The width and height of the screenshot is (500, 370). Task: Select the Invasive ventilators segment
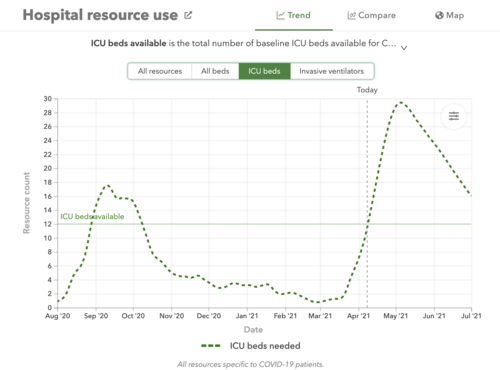click(x=332, y=71)
